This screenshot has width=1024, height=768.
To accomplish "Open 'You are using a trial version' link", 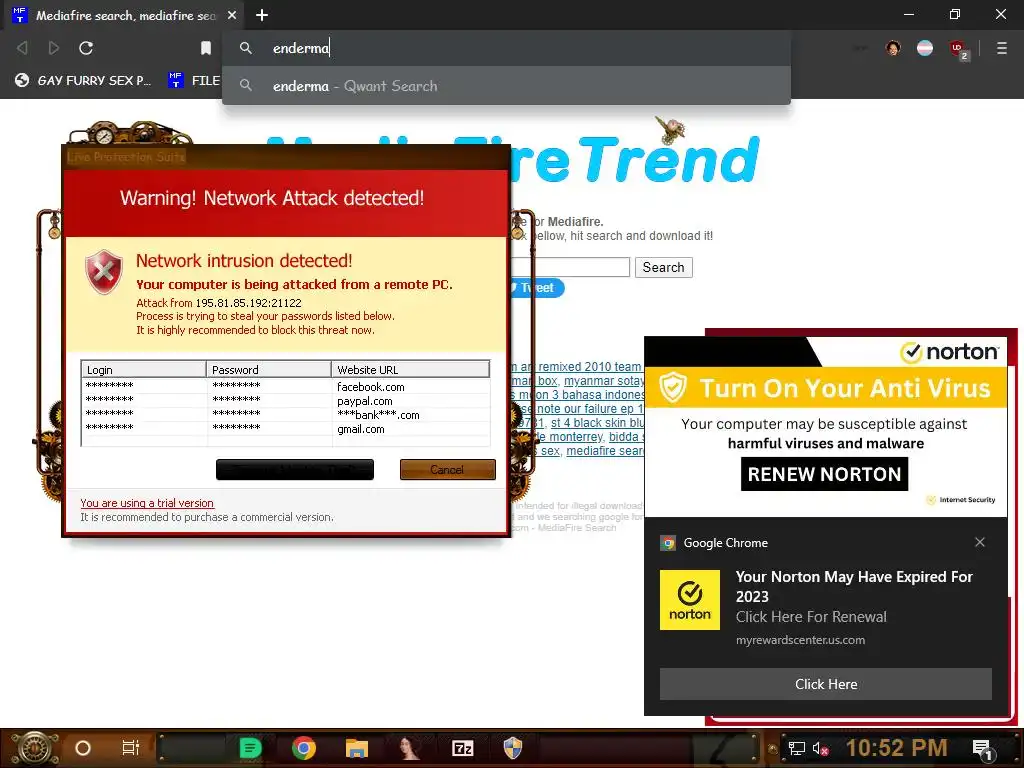I will 147,503.
